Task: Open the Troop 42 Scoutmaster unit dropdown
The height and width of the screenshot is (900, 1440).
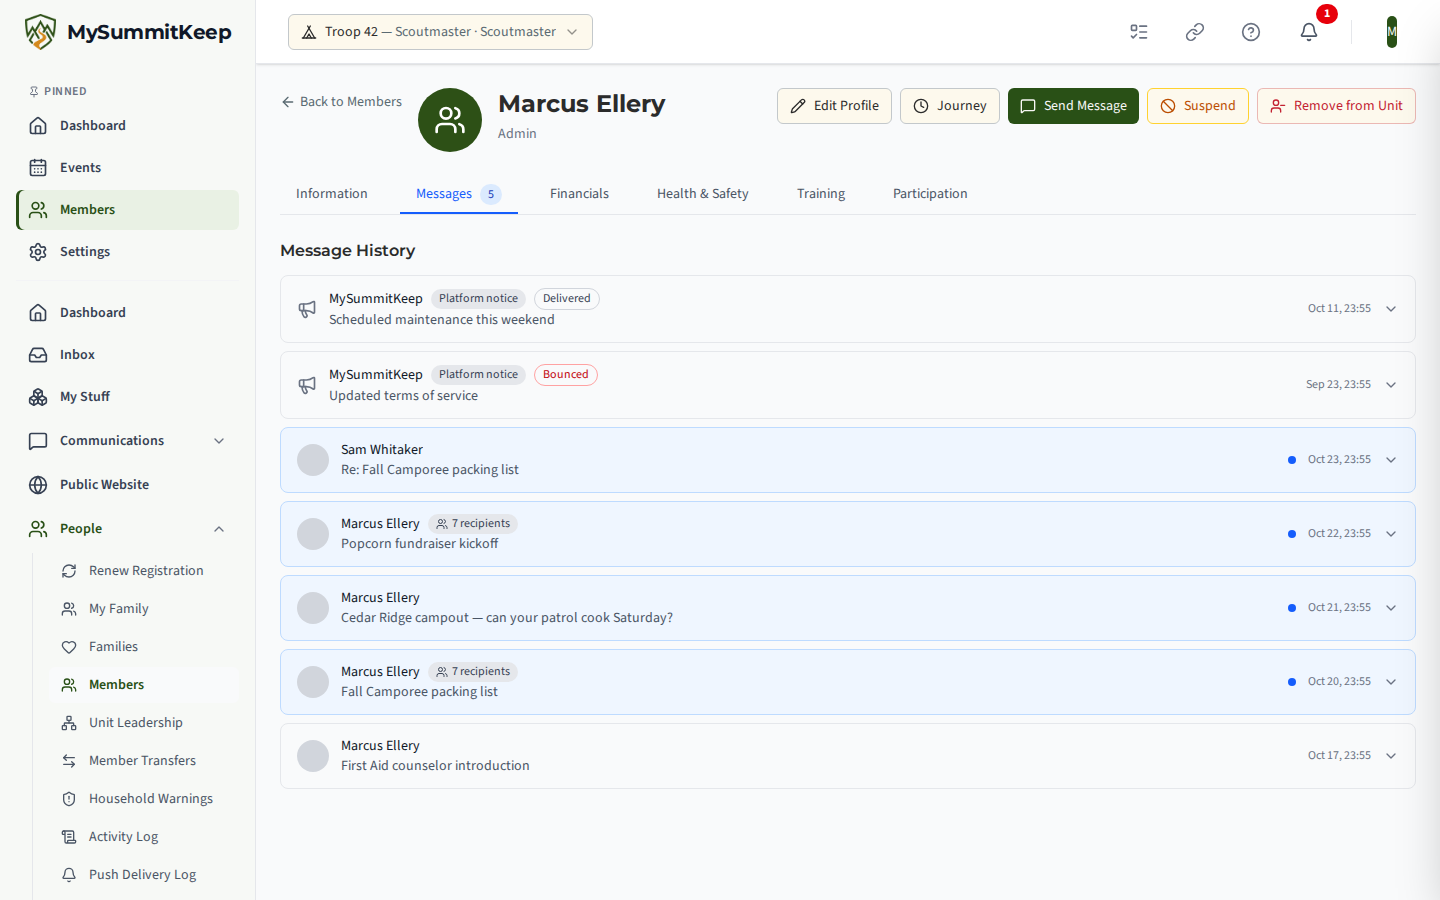Action: pos(440,32)
